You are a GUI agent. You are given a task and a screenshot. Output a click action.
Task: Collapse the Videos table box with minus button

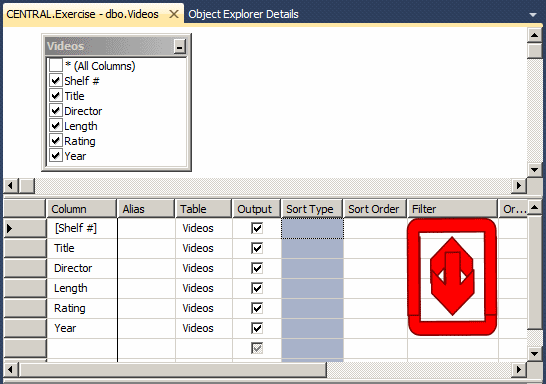180,46
